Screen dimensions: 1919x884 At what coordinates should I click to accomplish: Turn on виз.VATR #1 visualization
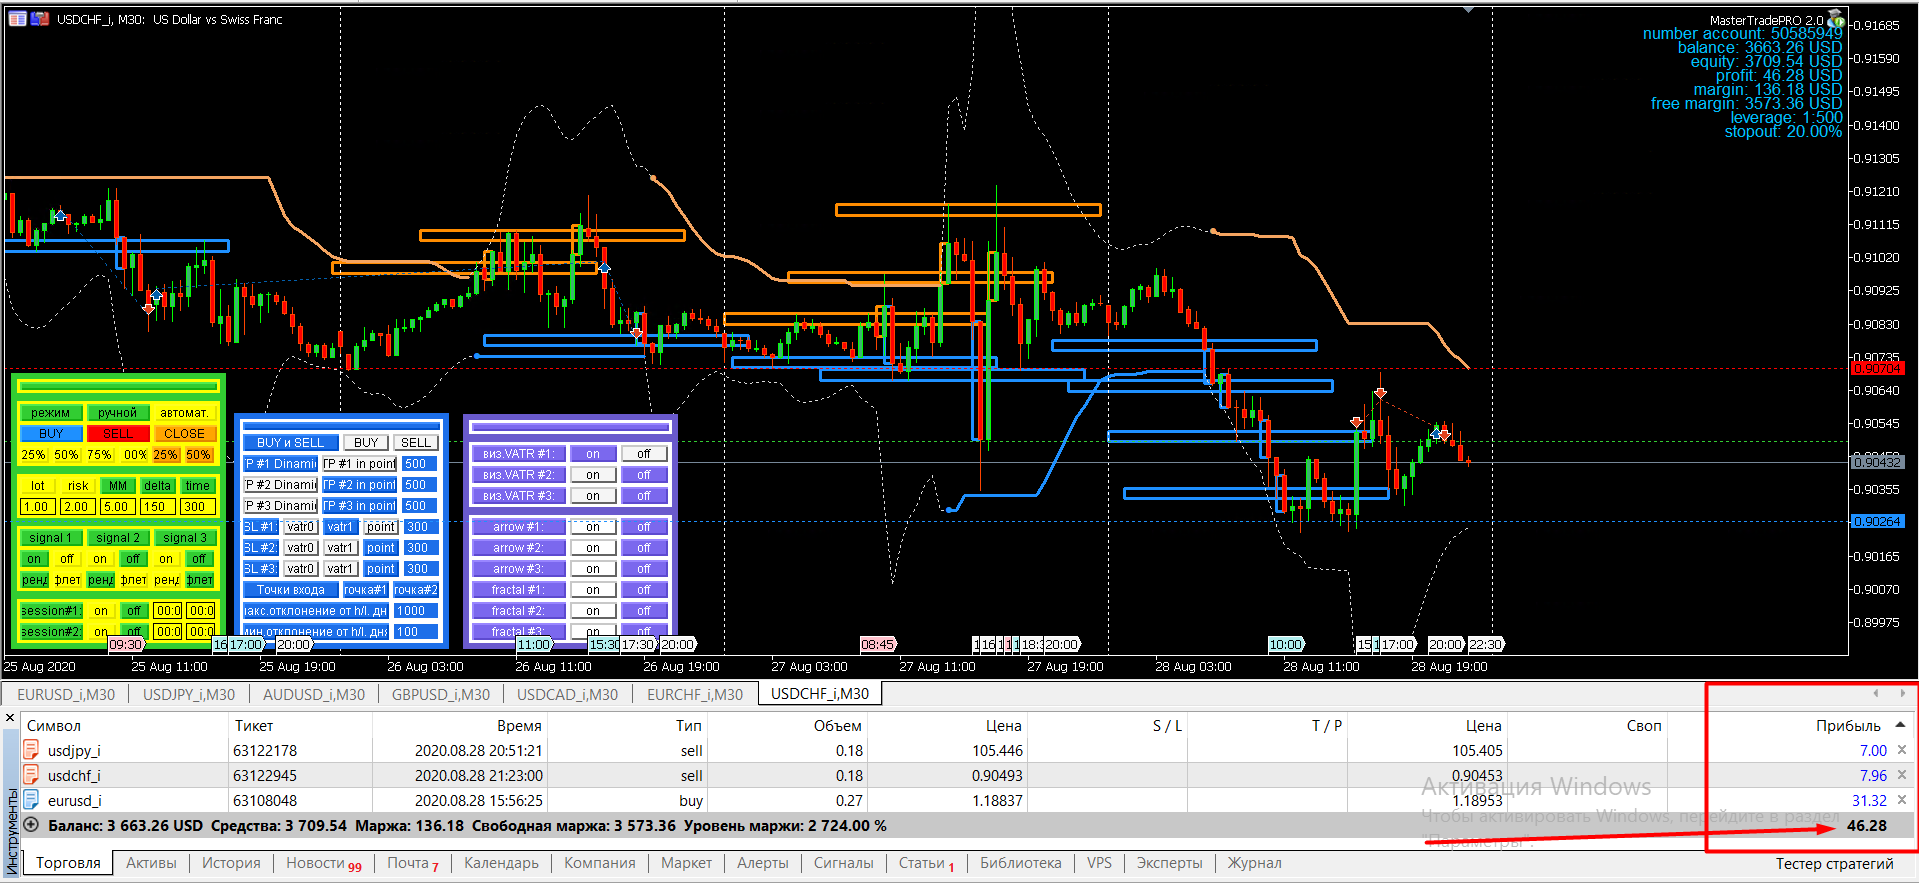coord(593,454)
